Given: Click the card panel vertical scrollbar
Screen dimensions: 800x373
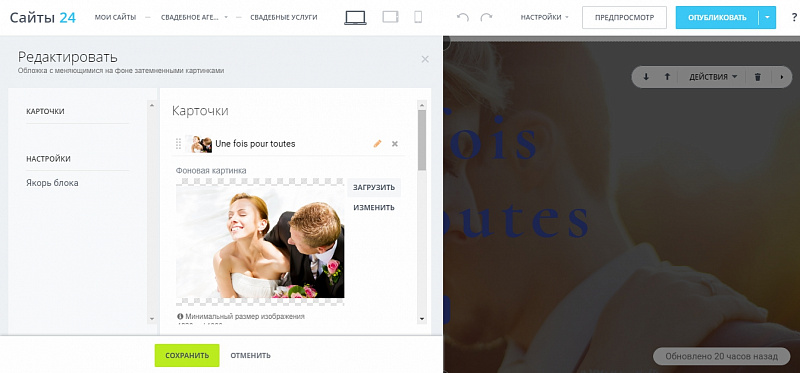Looking at the screenshot, I should tap(421, 212).
